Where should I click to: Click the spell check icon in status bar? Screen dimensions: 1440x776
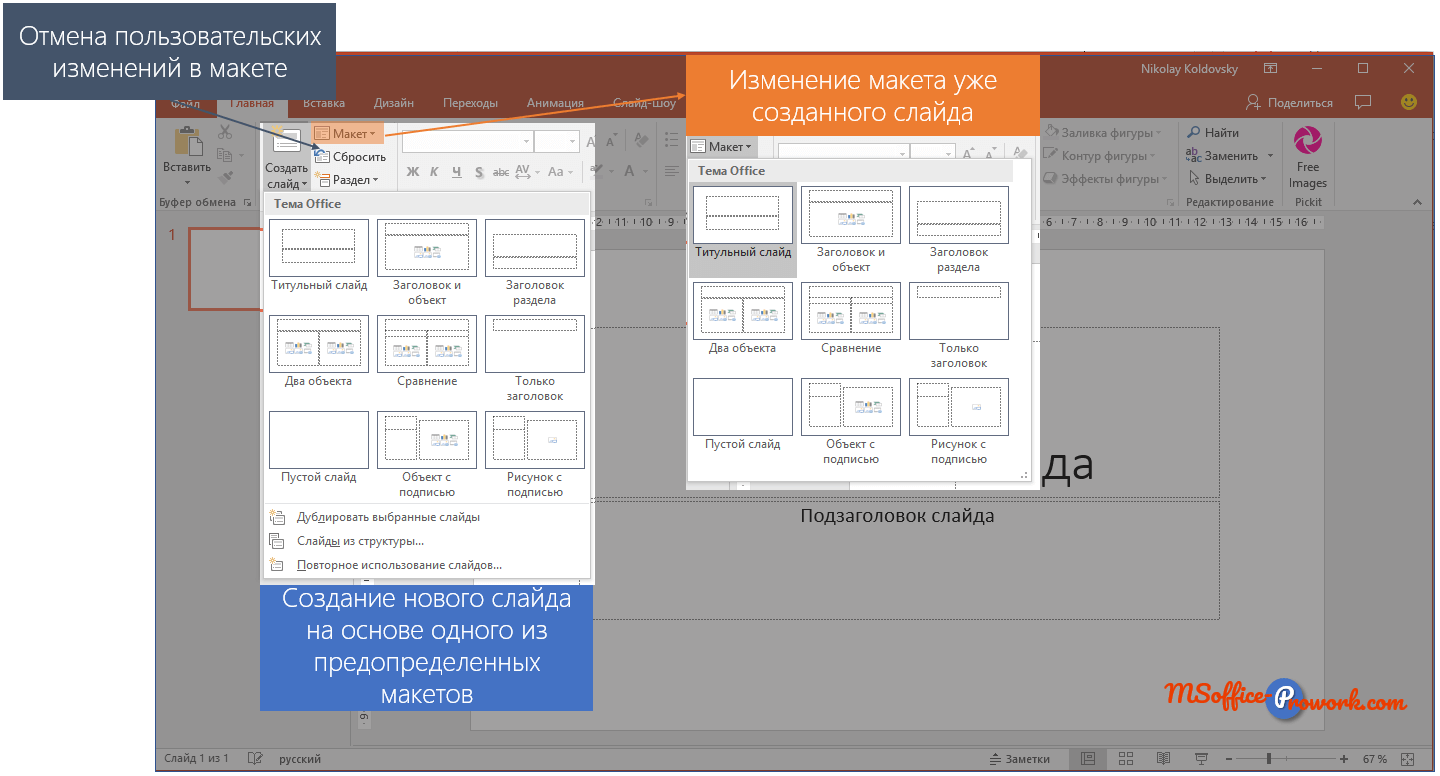point(255,759)
